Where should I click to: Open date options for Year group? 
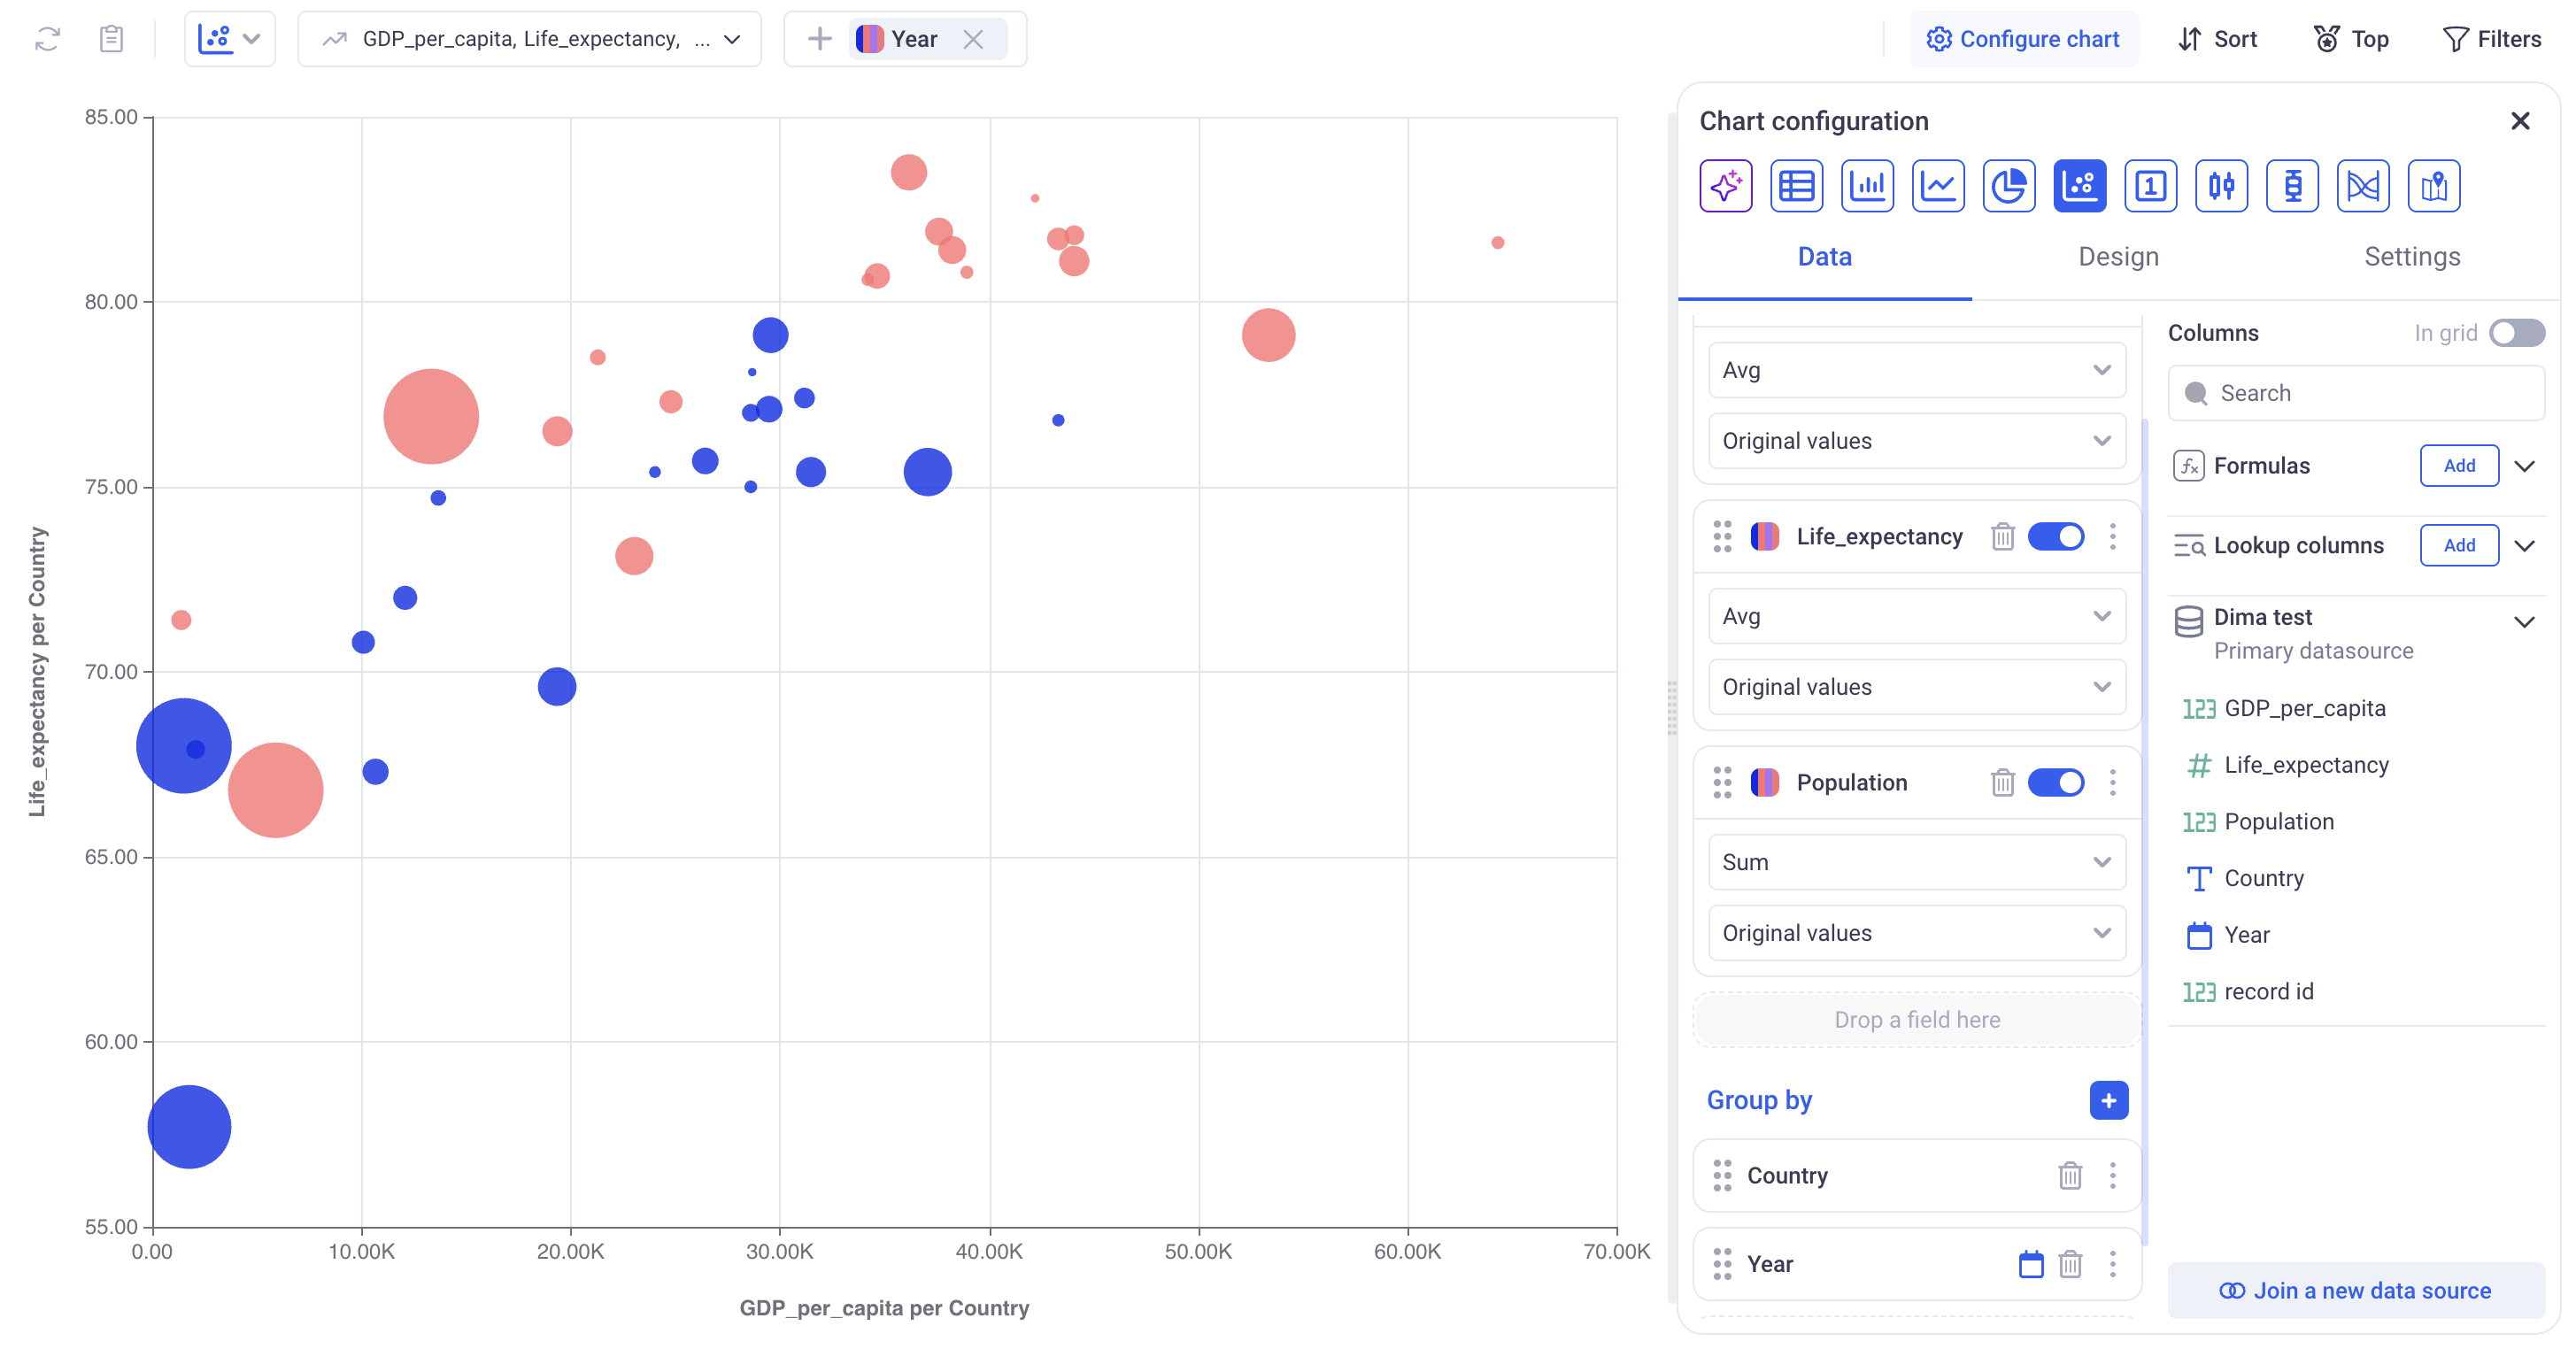click(2030, 1264)
